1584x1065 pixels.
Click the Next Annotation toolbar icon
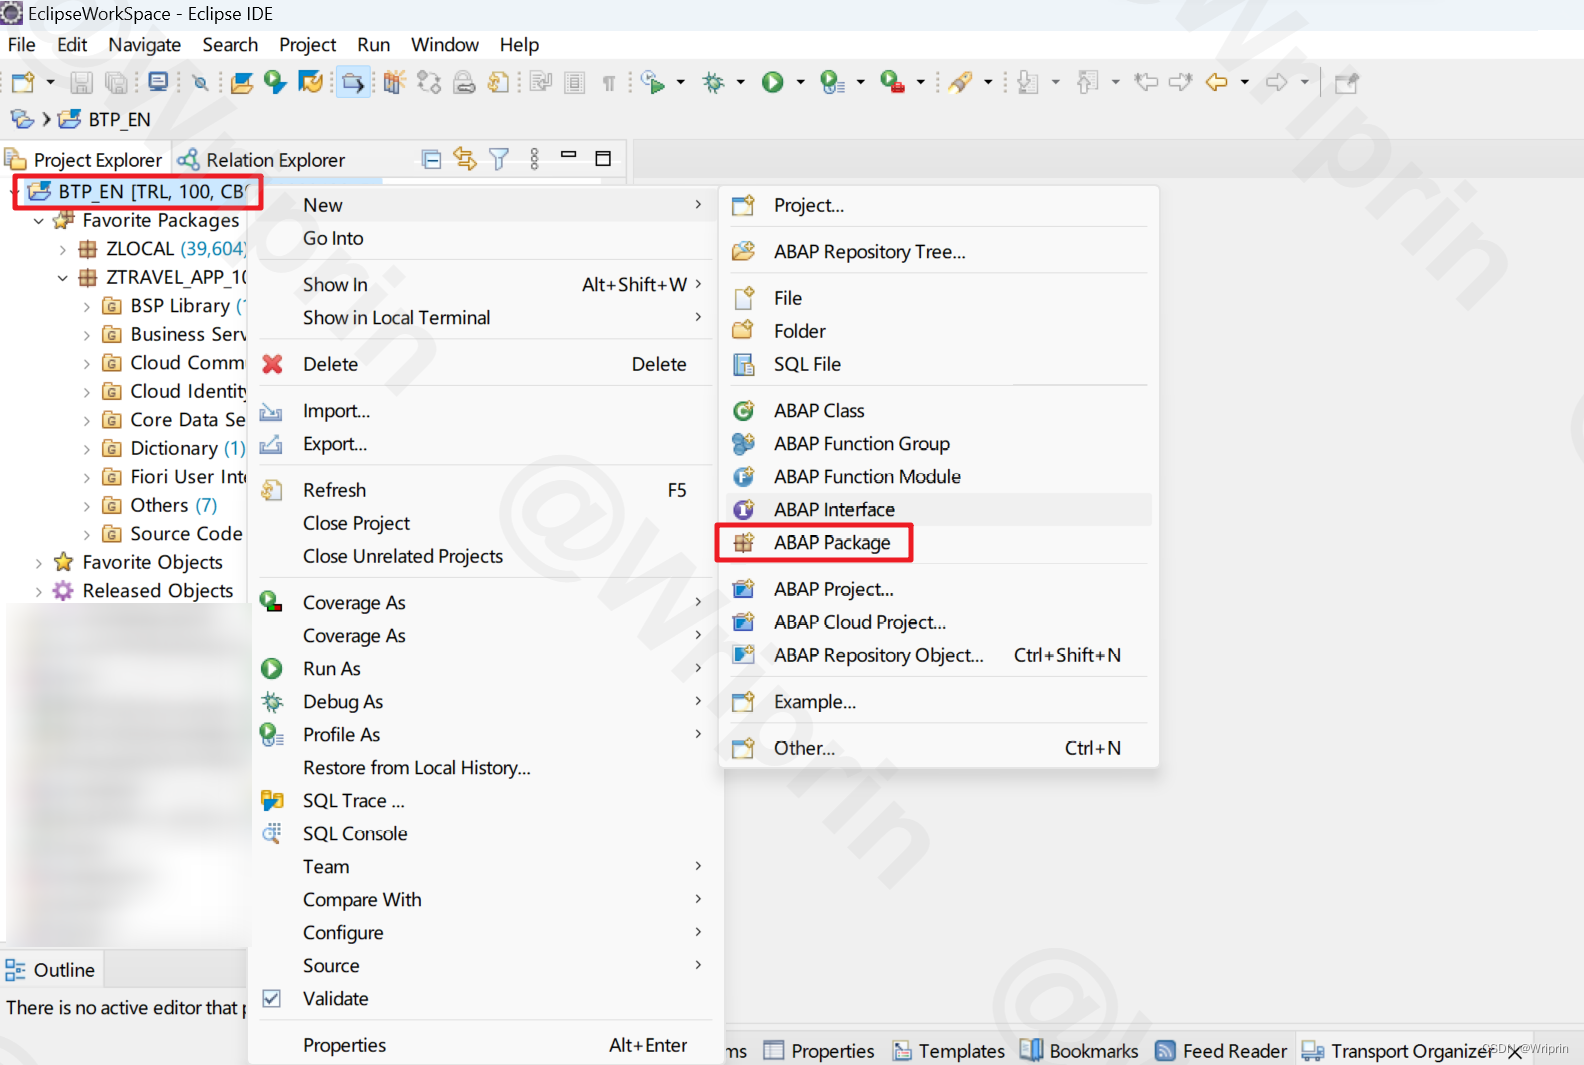[1027, 83]
